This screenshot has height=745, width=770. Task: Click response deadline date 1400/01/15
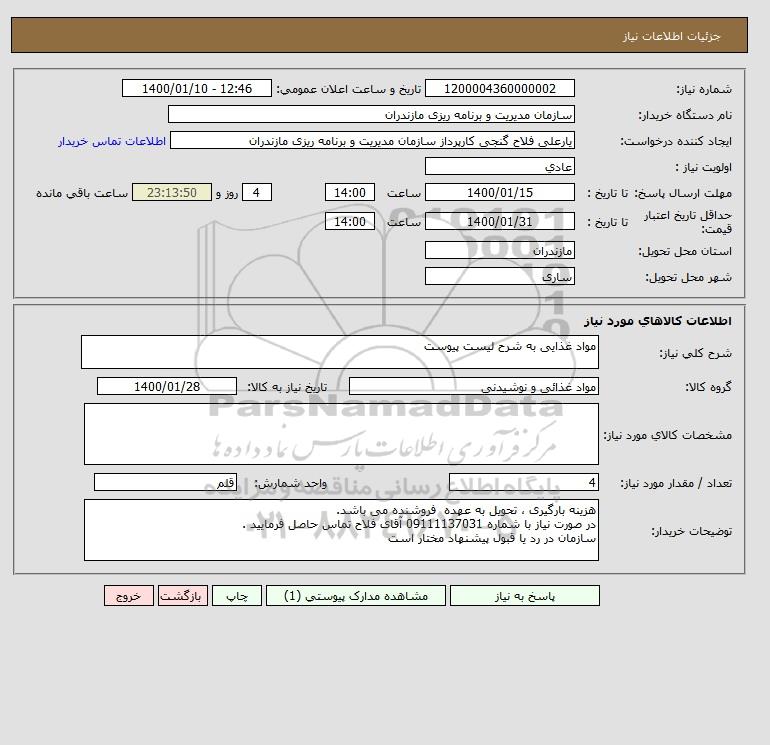tap(499, 193)
